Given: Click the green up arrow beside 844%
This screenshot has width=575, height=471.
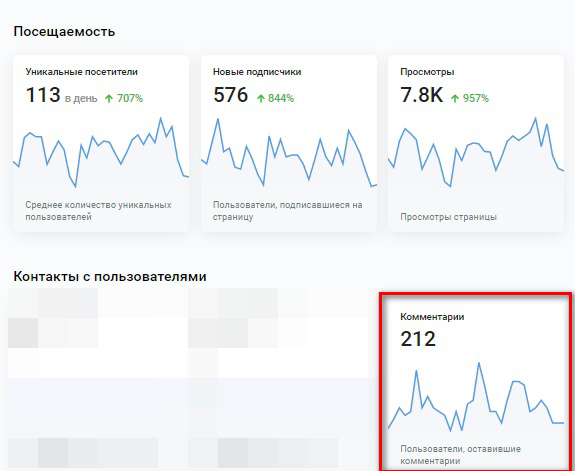Looking at the screenshot, I should [261, 99].
